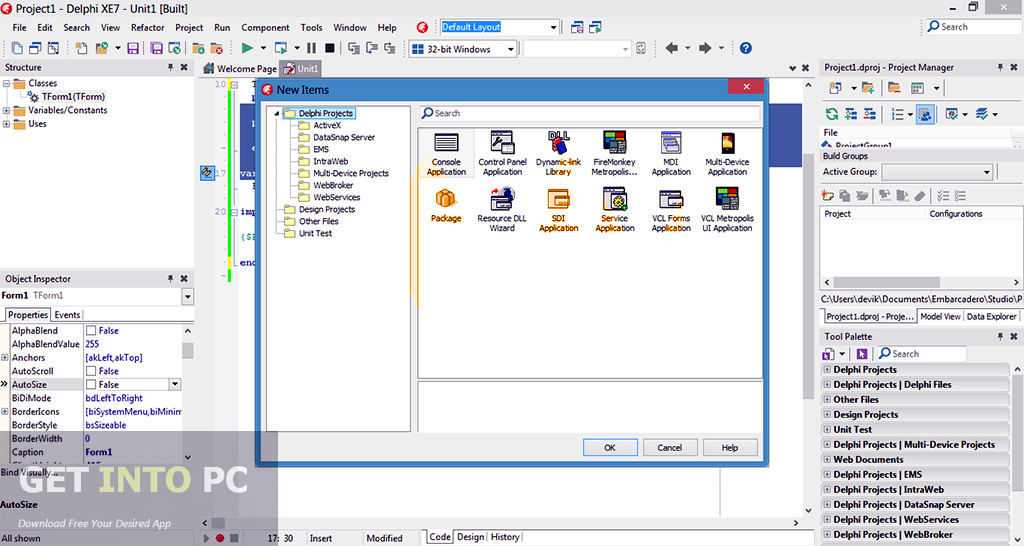Viewport: 1024px width, 546px height.
Task: Select SDI Application icon
Action: (x=558, y=209)
